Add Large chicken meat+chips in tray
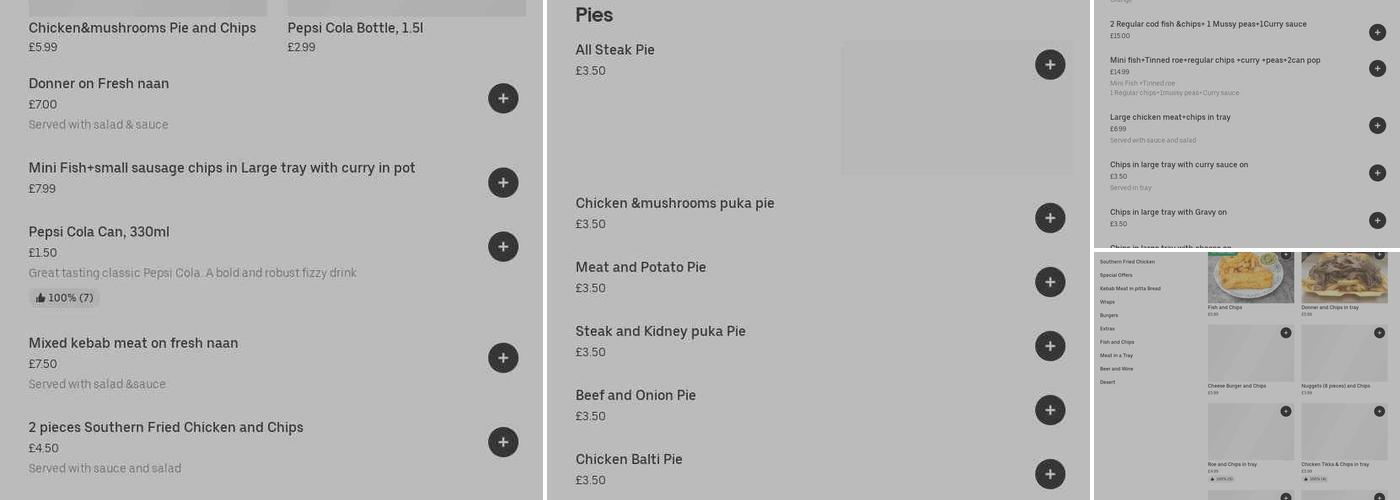 point(1377,125)
